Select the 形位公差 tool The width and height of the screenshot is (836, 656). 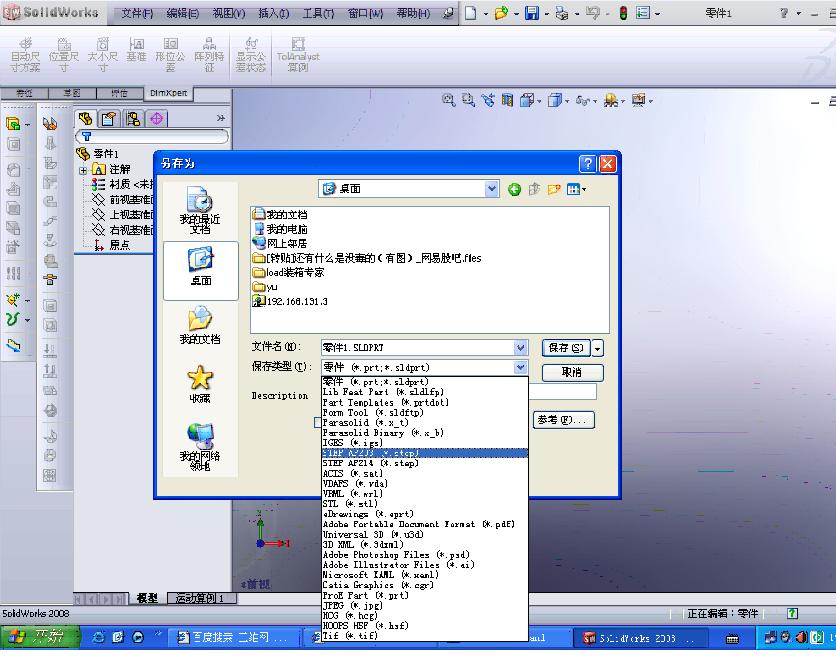[170, 54]
